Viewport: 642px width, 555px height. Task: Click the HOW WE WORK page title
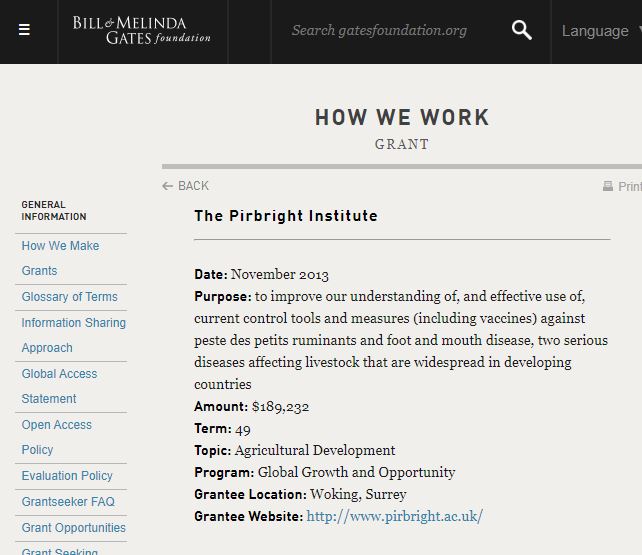point(402,118)
